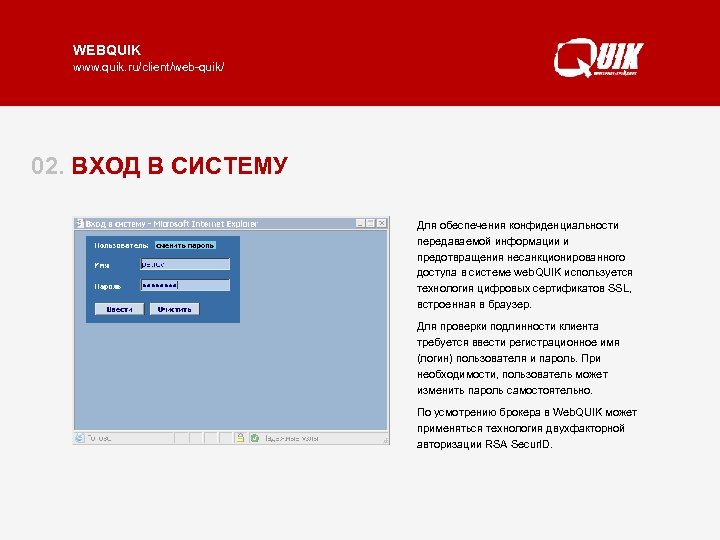The width and height of the screenshot is (720, 540).
Task: Click the SSL padlock icon in status bar
Action: pos(240,438)
